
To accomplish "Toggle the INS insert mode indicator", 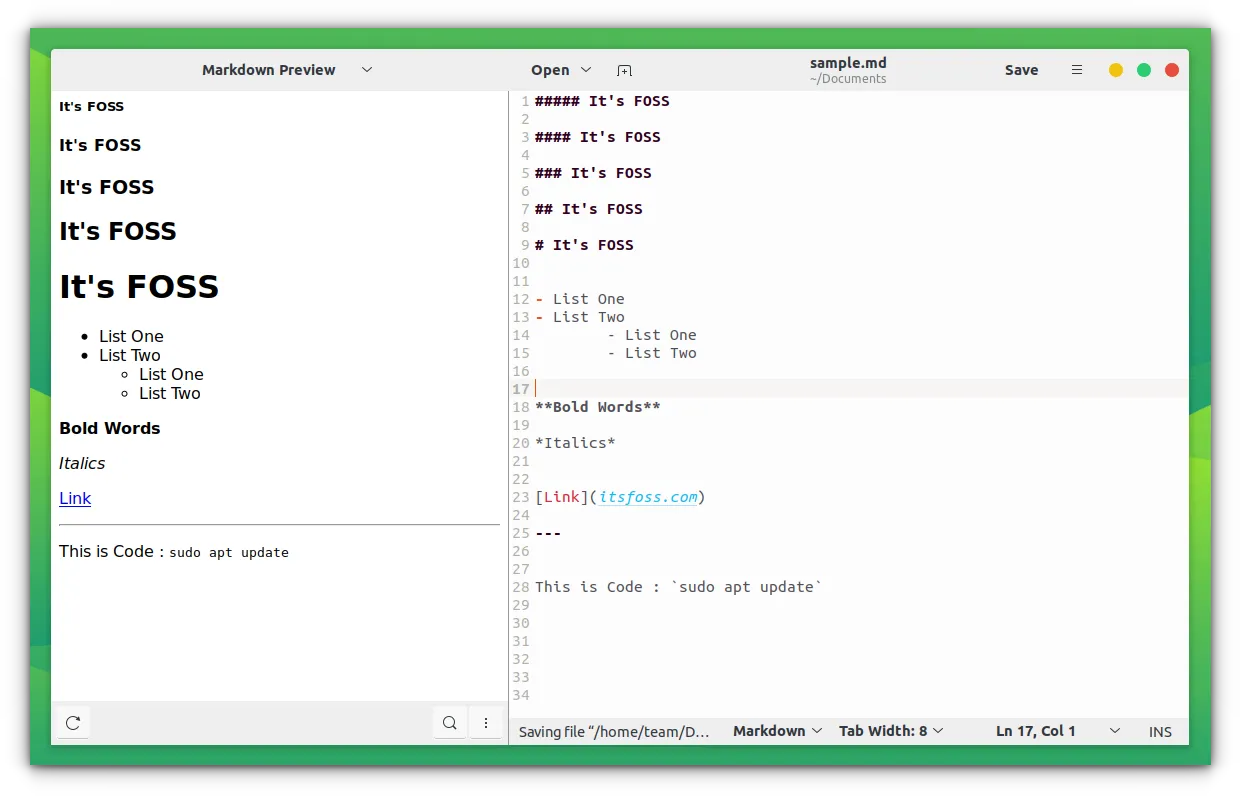I will click(1160, 732).
